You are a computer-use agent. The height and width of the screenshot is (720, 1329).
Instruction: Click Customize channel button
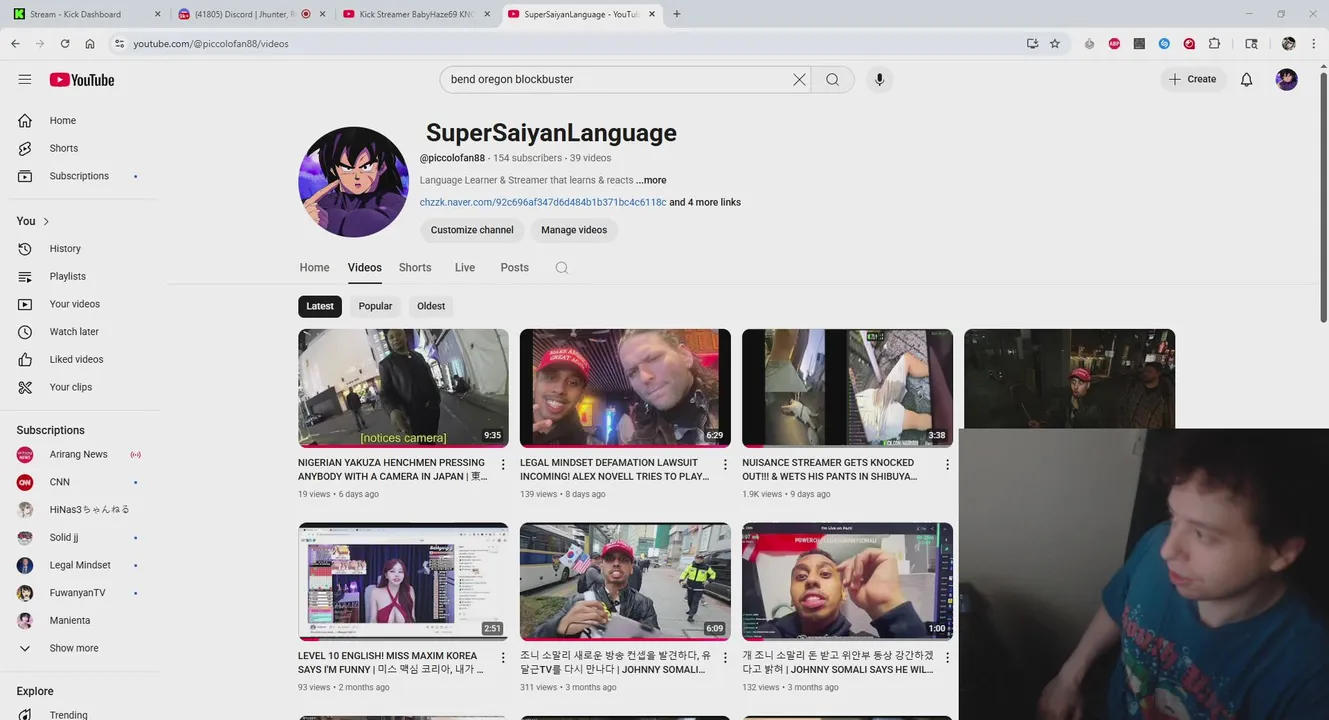(472, 230)
